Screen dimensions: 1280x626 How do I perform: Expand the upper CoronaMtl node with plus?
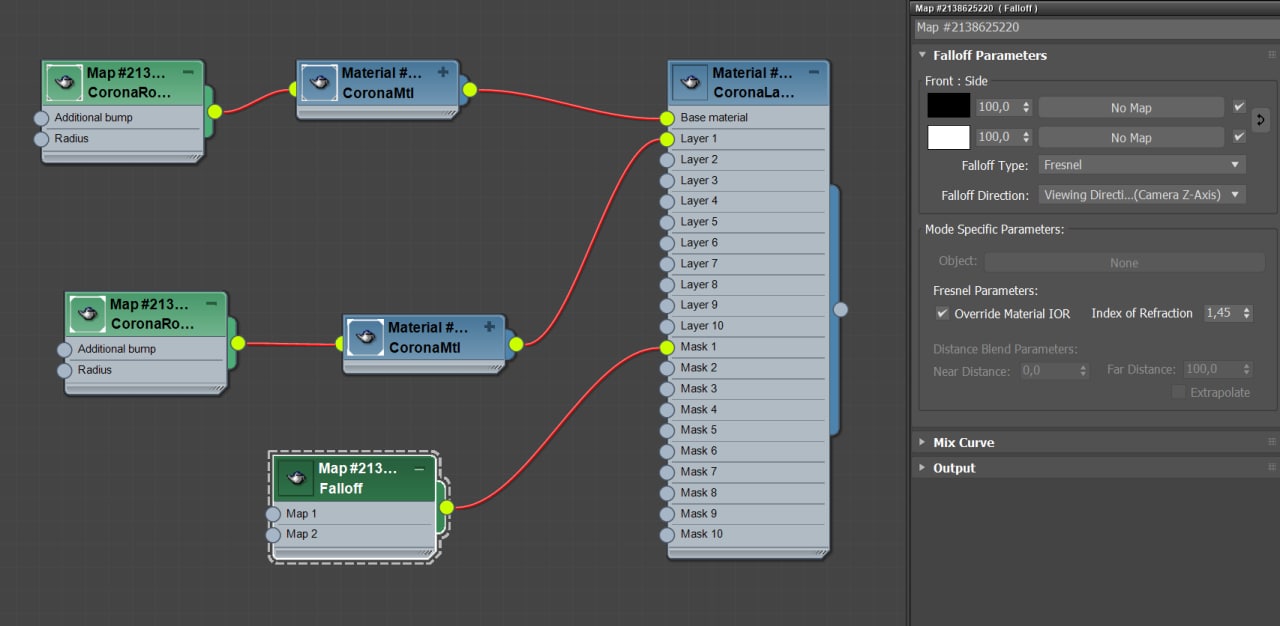[443, 72]
